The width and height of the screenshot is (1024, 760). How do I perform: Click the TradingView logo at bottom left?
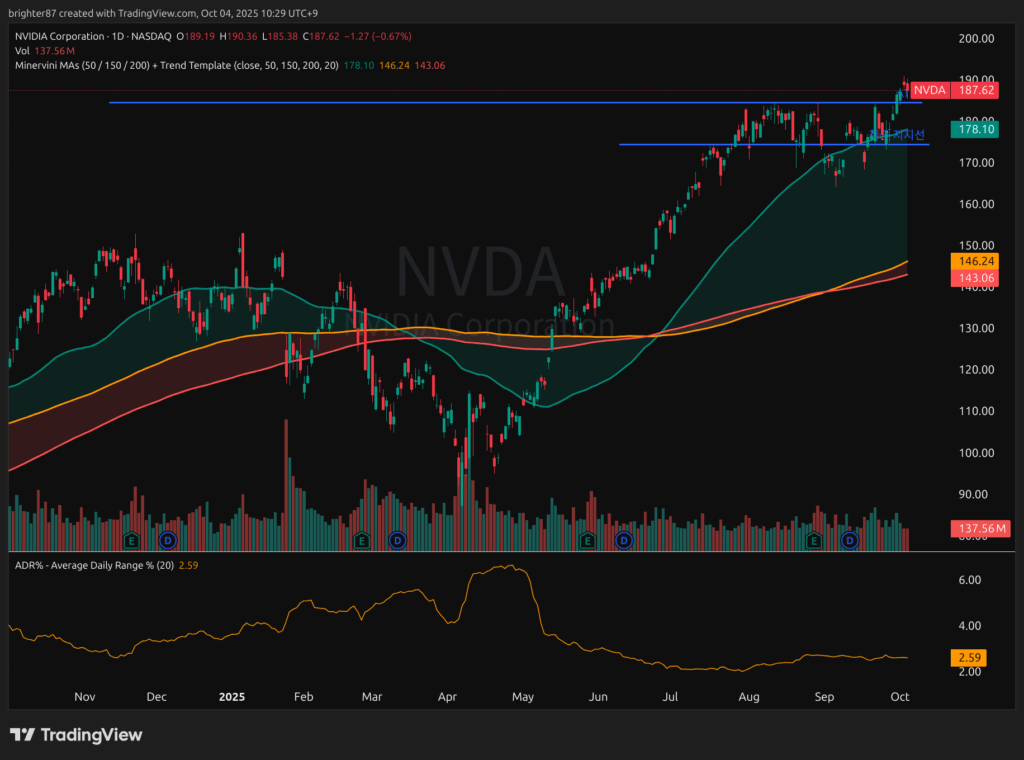click(76, 735)
